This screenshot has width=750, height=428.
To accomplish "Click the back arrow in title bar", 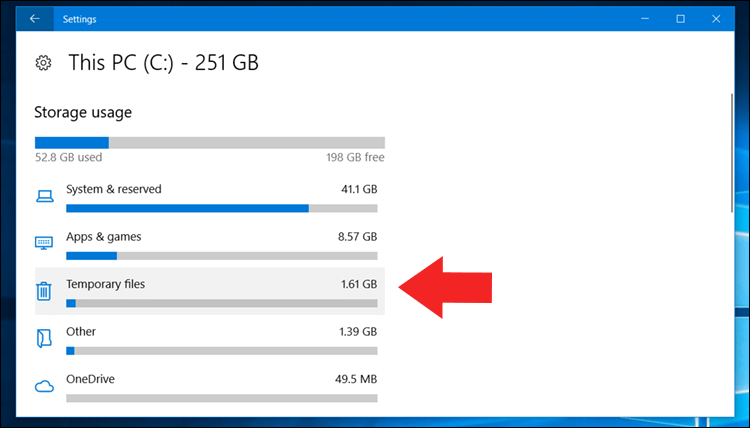I will pos(35,18).
